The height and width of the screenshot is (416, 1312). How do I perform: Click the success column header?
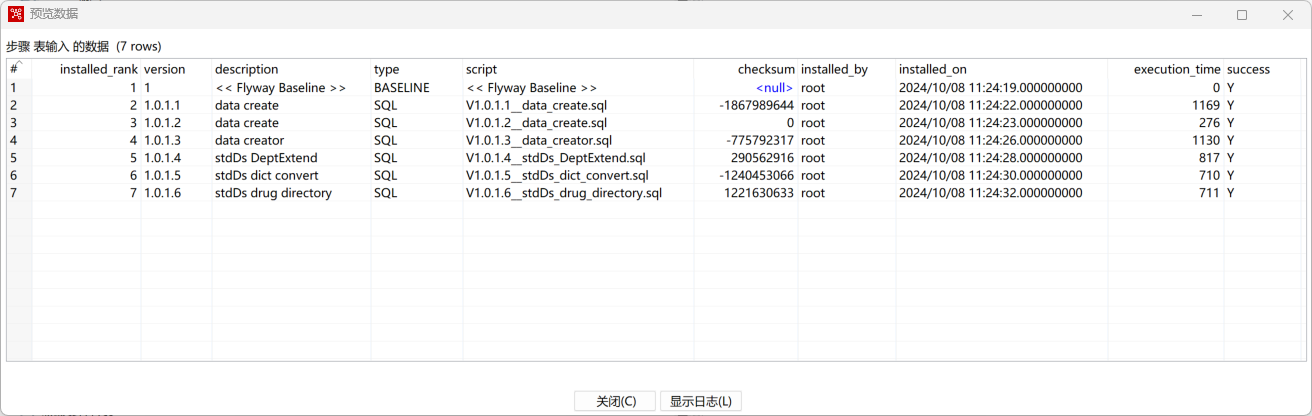tap(1248, 70)
